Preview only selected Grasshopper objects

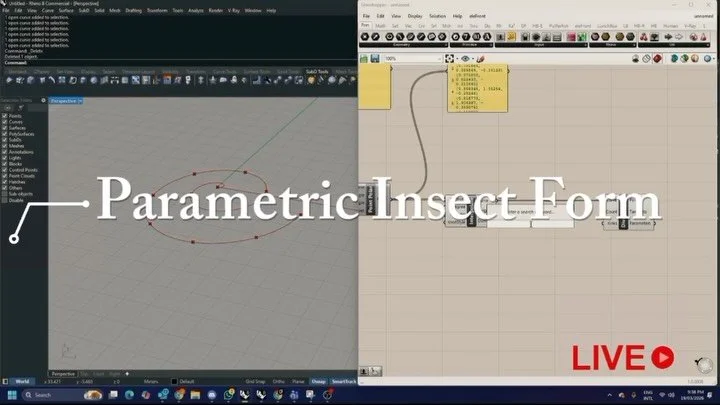pyautogui.click(x=674, y=59)
